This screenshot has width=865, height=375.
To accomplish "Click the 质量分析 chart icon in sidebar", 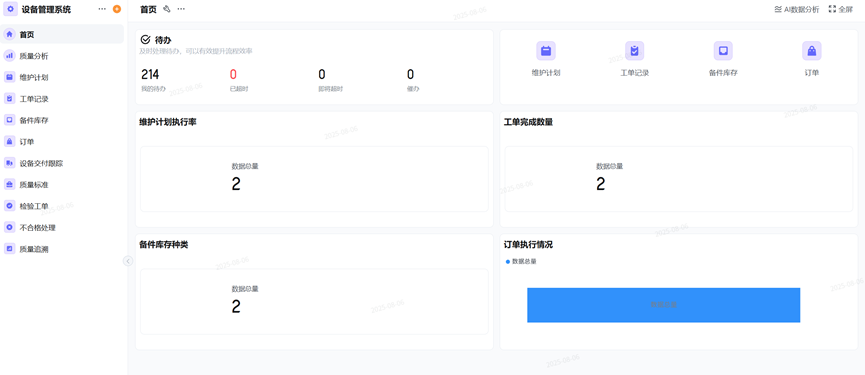I will [x=9, y=56].
